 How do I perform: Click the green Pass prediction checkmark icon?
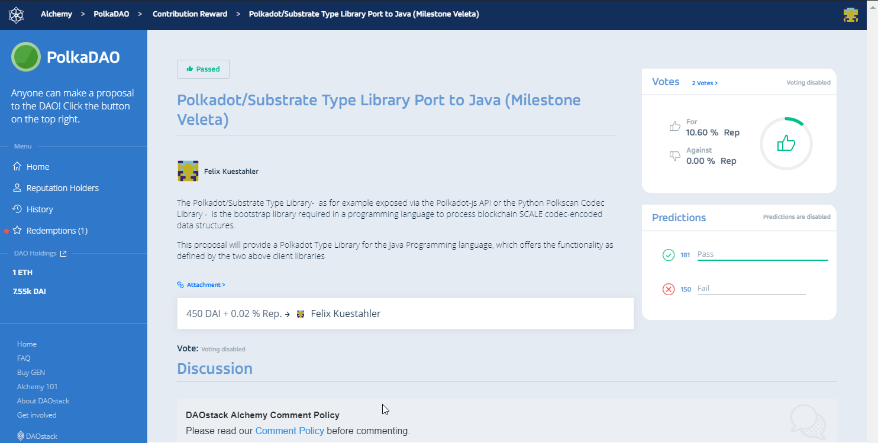(668, 255)
